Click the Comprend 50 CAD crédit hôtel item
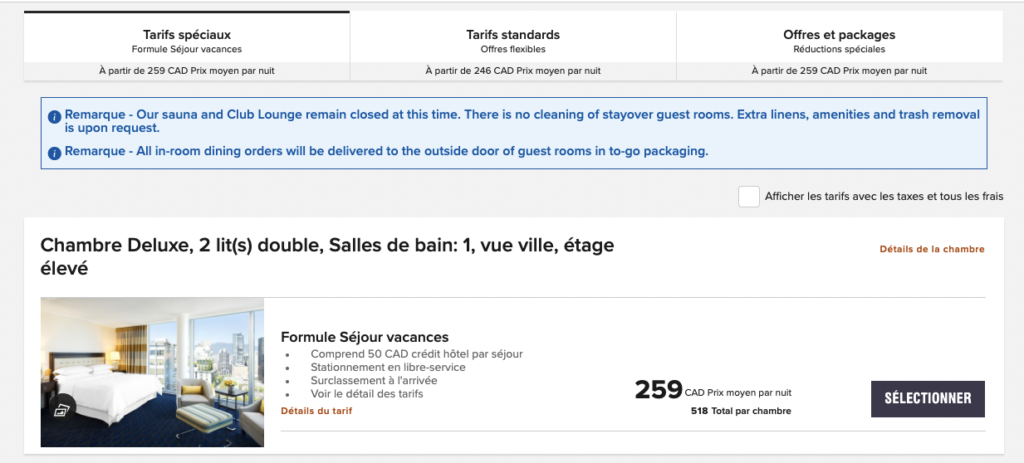This screenshot has width=1024, height=463. click(416, 354)
